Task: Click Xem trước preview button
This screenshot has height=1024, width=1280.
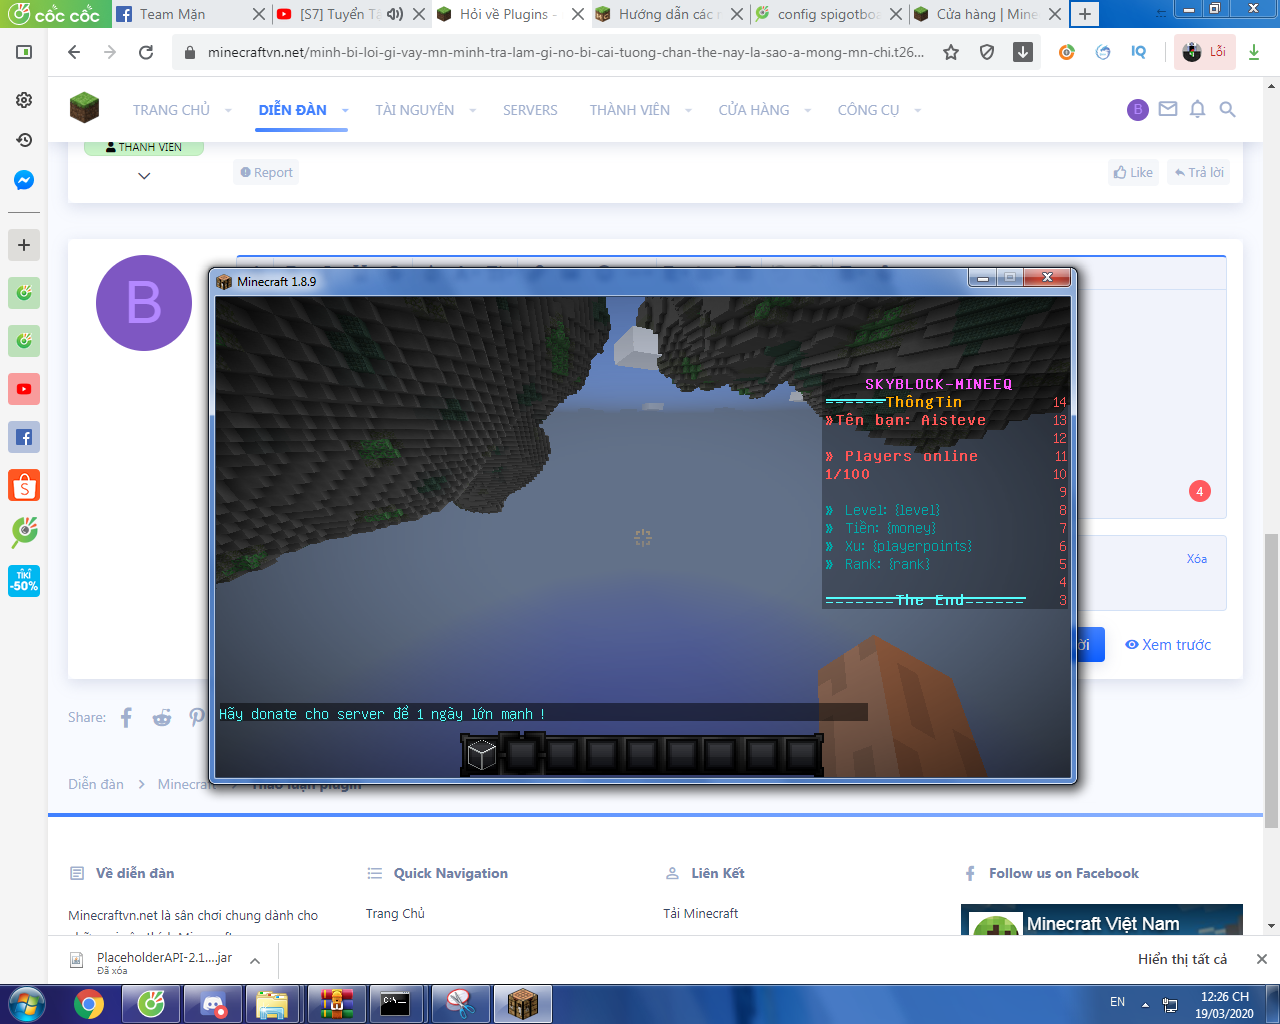Action: point(1168,645)
